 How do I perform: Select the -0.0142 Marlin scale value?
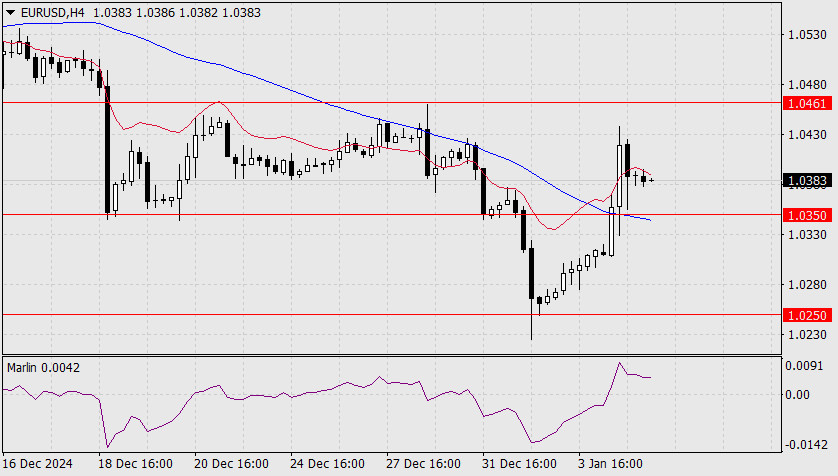[806, 444]
